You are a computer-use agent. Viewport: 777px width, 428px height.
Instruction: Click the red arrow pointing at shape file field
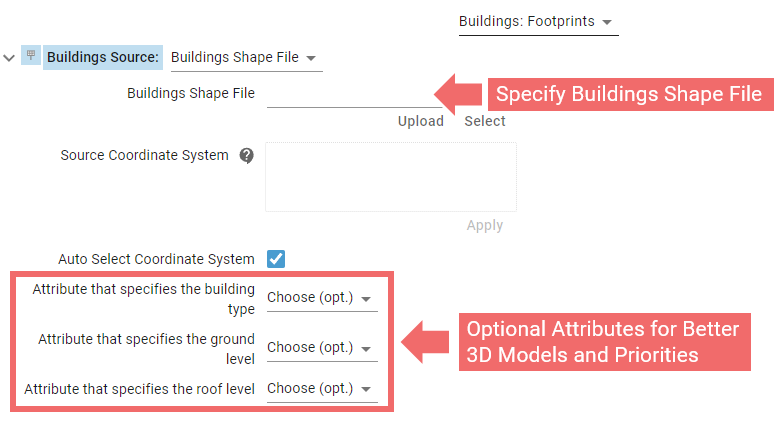tap(461, 94)
